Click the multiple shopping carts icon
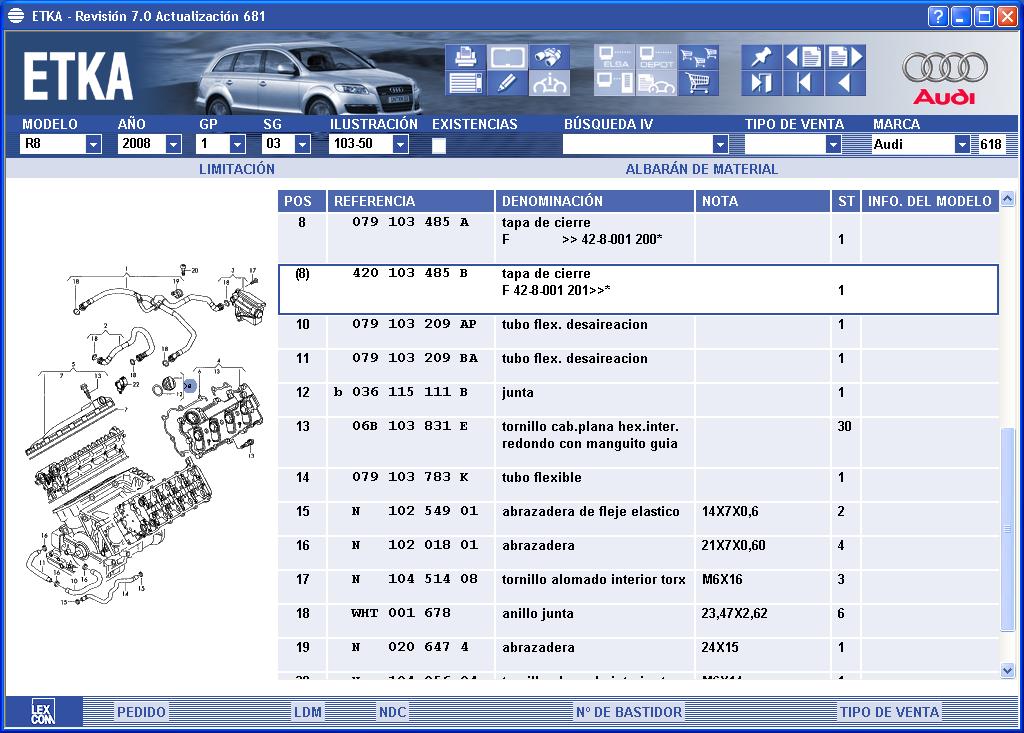1024x733 pixels. coord(698,57)
